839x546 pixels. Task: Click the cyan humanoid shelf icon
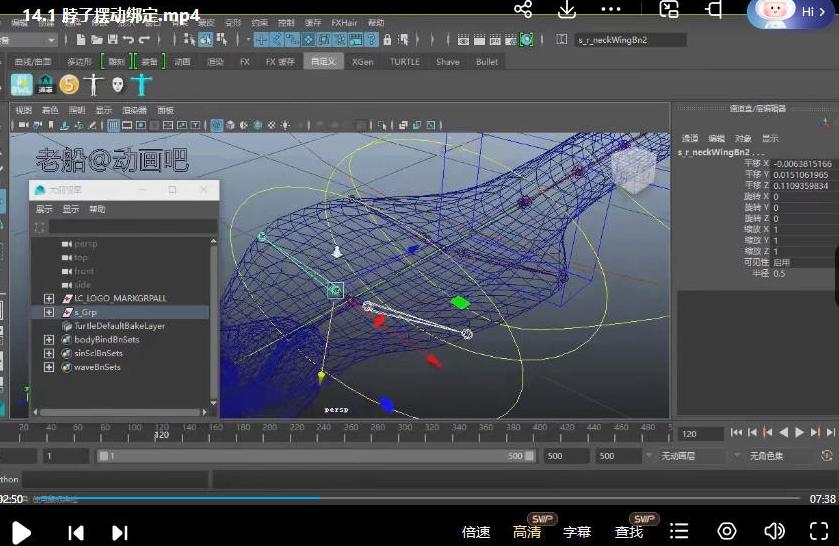point(141,85)
